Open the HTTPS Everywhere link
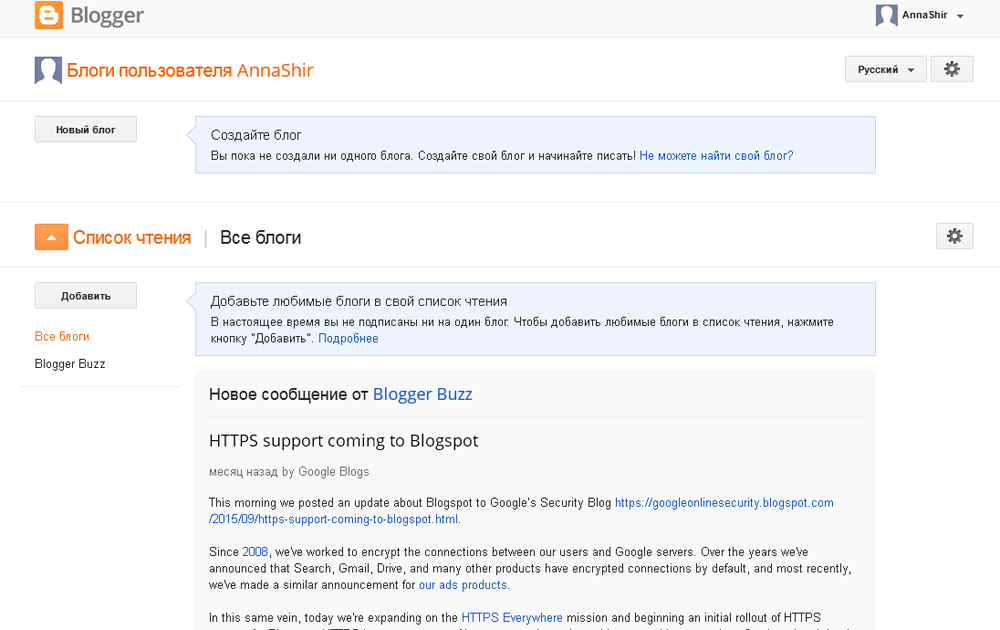Image resolution: width=1000 pixels, height=630 pixels. tap(511, 617)
